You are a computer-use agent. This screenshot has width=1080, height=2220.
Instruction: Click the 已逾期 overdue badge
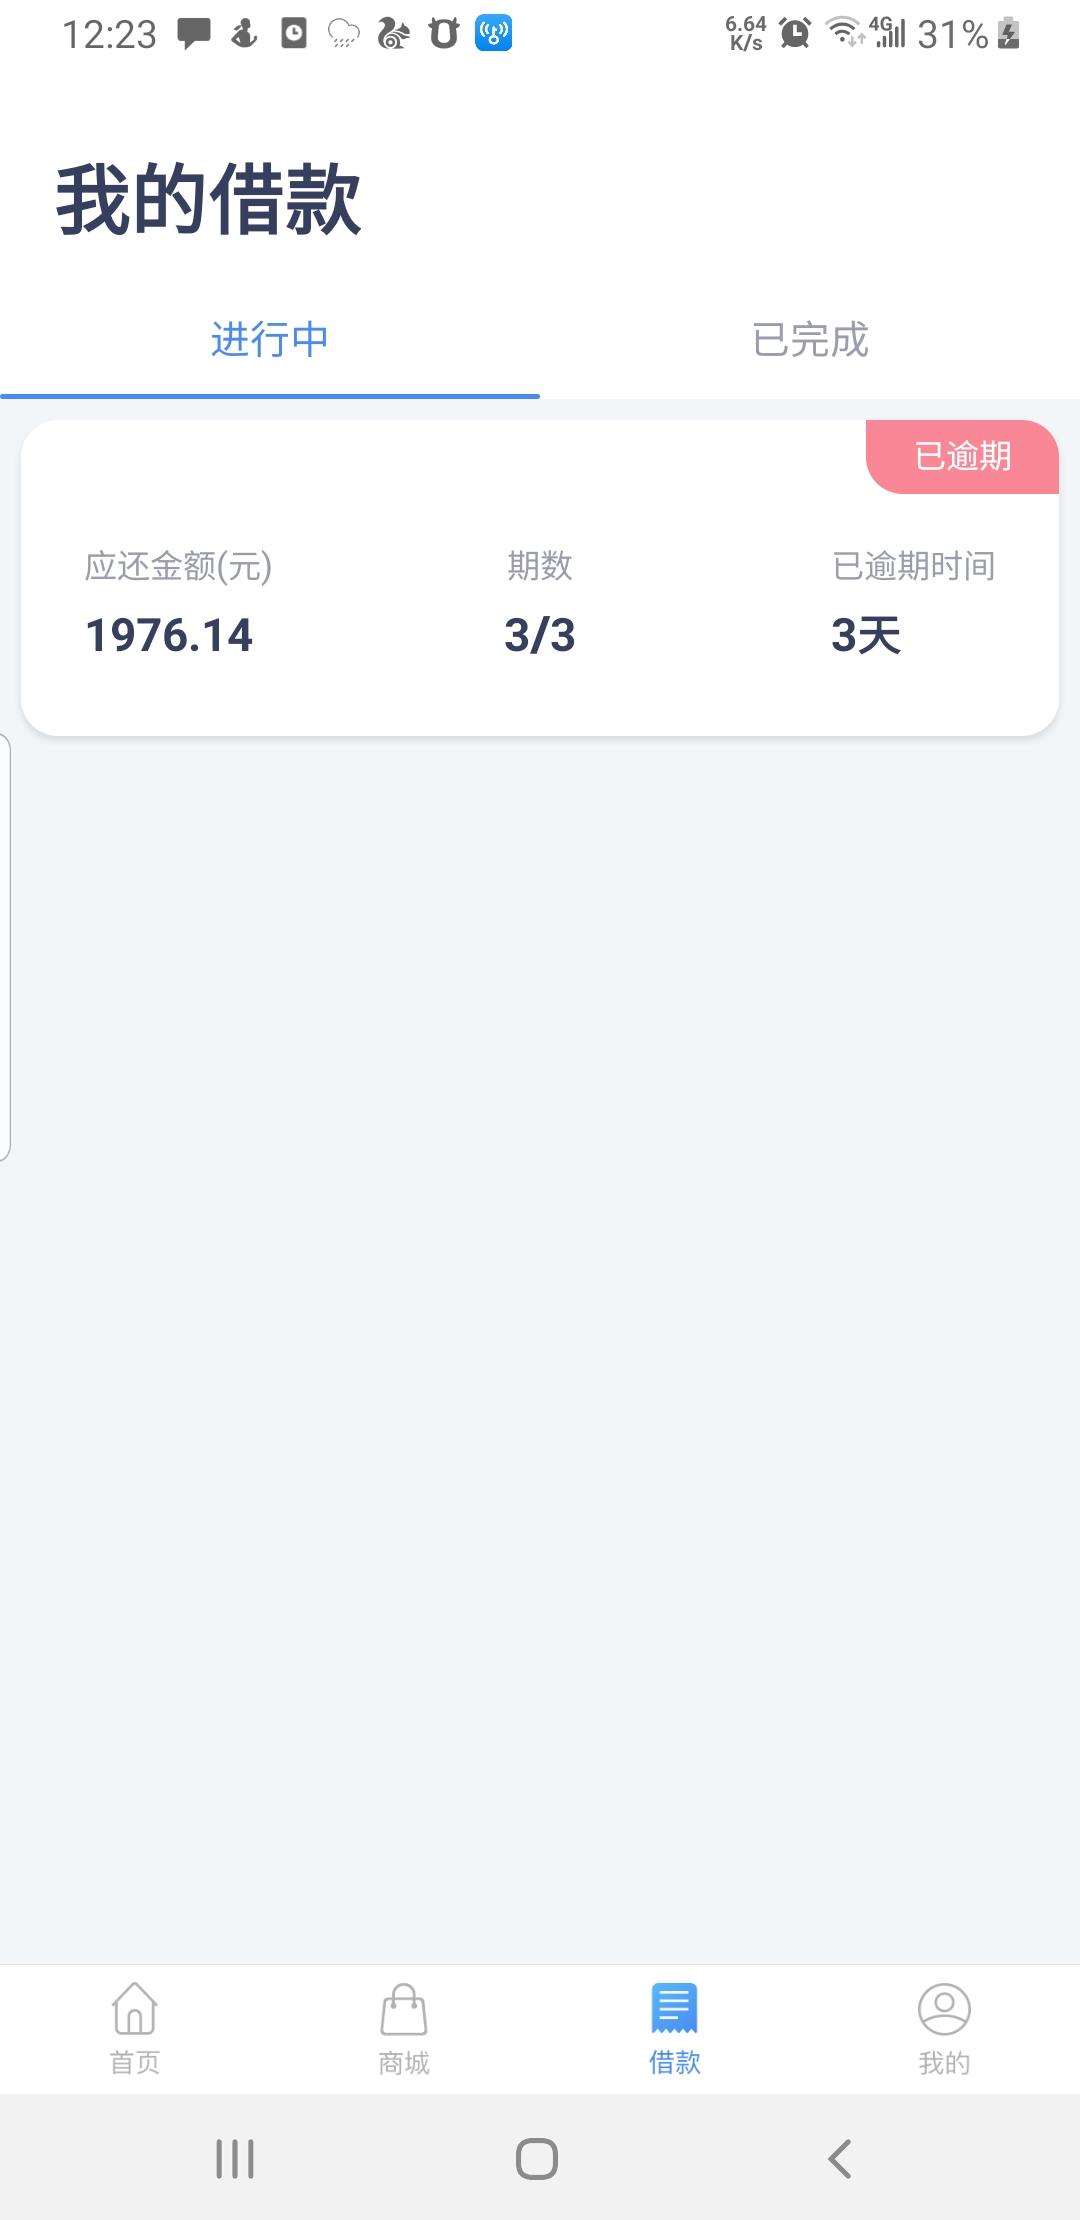click(x=962, y=457)
